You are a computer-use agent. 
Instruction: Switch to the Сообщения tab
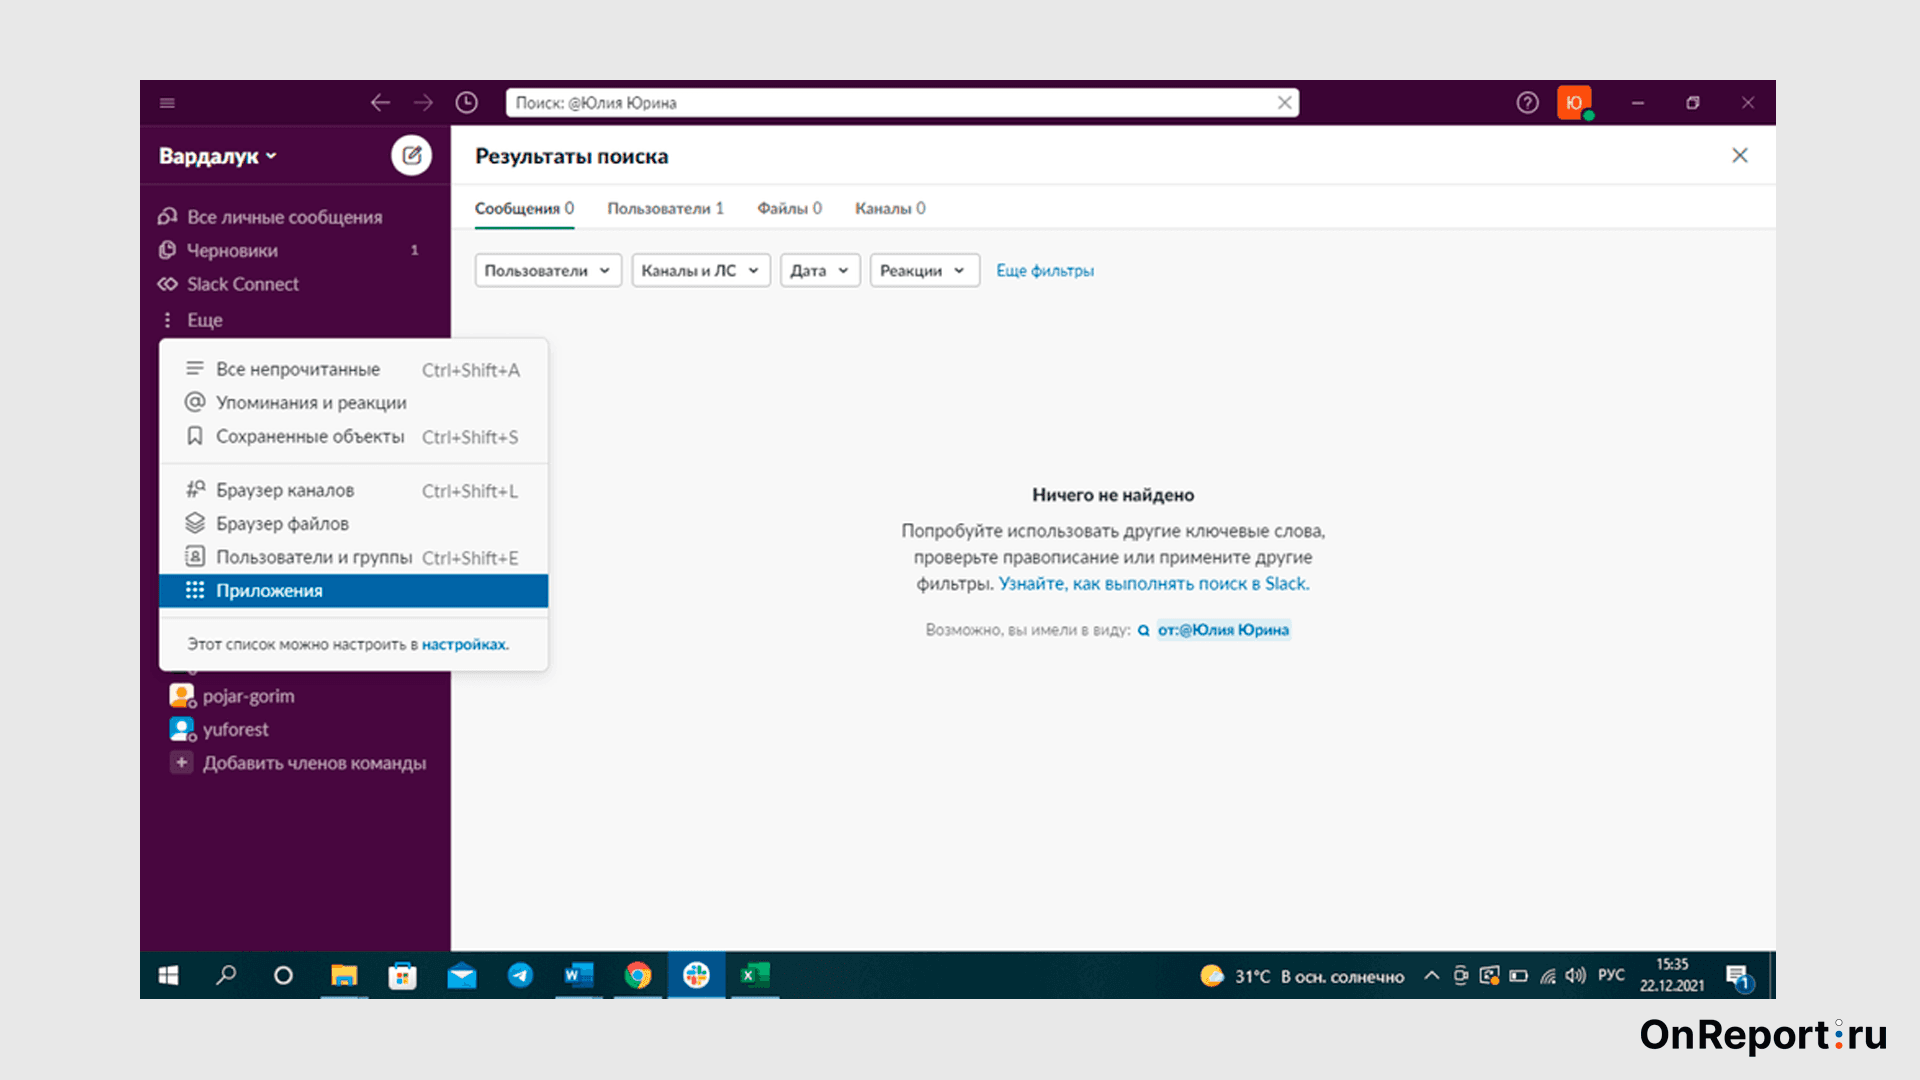(x=524, y=208)
